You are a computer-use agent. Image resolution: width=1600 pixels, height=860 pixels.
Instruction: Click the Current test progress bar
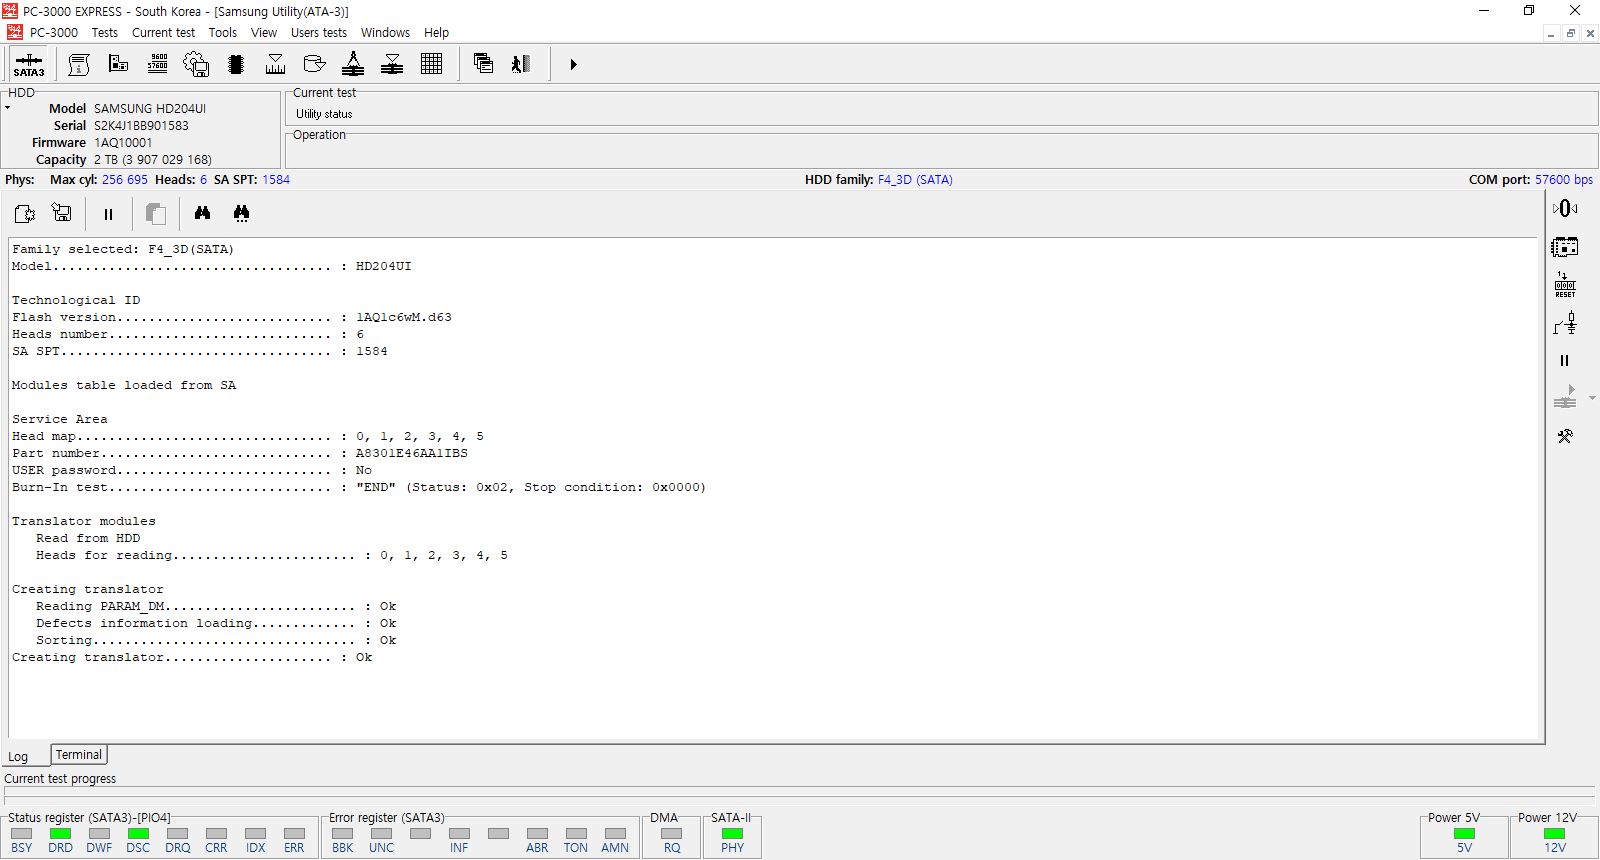(x=800, y=793)
